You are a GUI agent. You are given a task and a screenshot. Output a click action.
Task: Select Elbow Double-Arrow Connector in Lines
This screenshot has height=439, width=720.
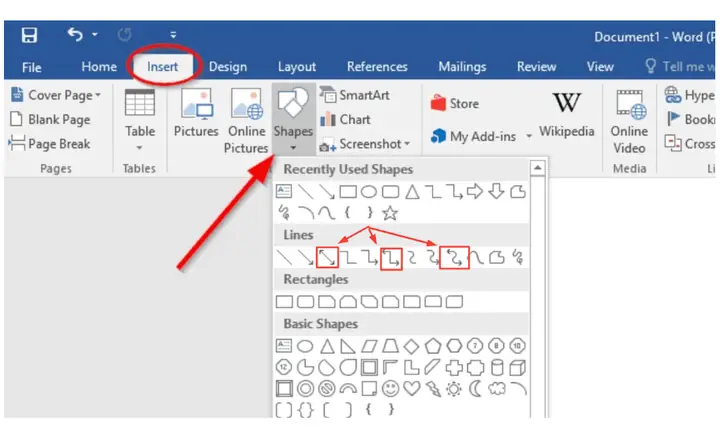[391, 258]
